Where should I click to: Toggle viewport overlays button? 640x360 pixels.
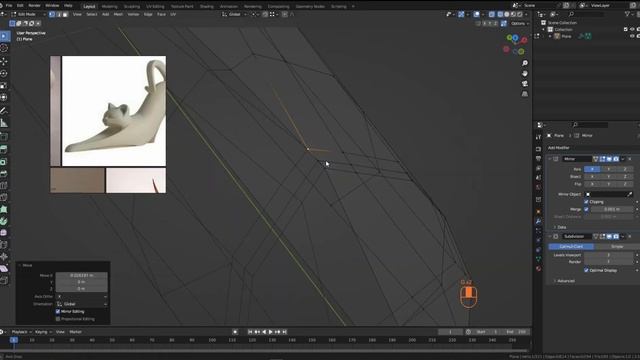coord(476,14)
